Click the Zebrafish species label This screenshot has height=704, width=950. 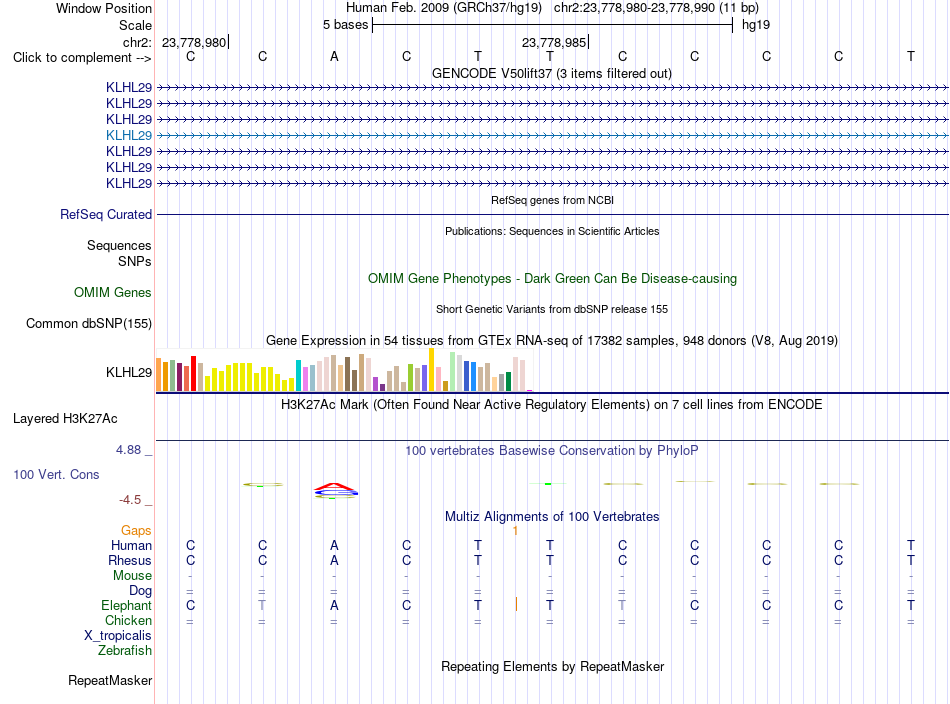tap(125, 651)
